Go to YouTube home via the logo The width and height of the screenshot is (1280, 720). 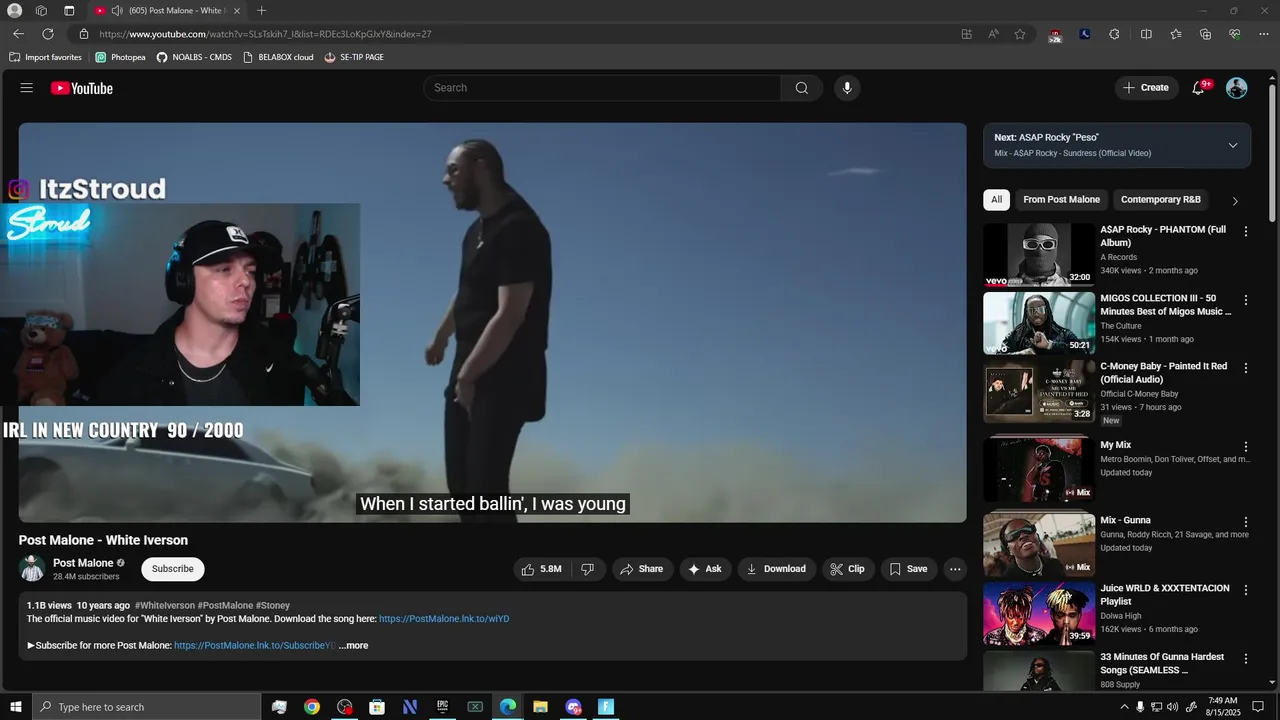82,88
